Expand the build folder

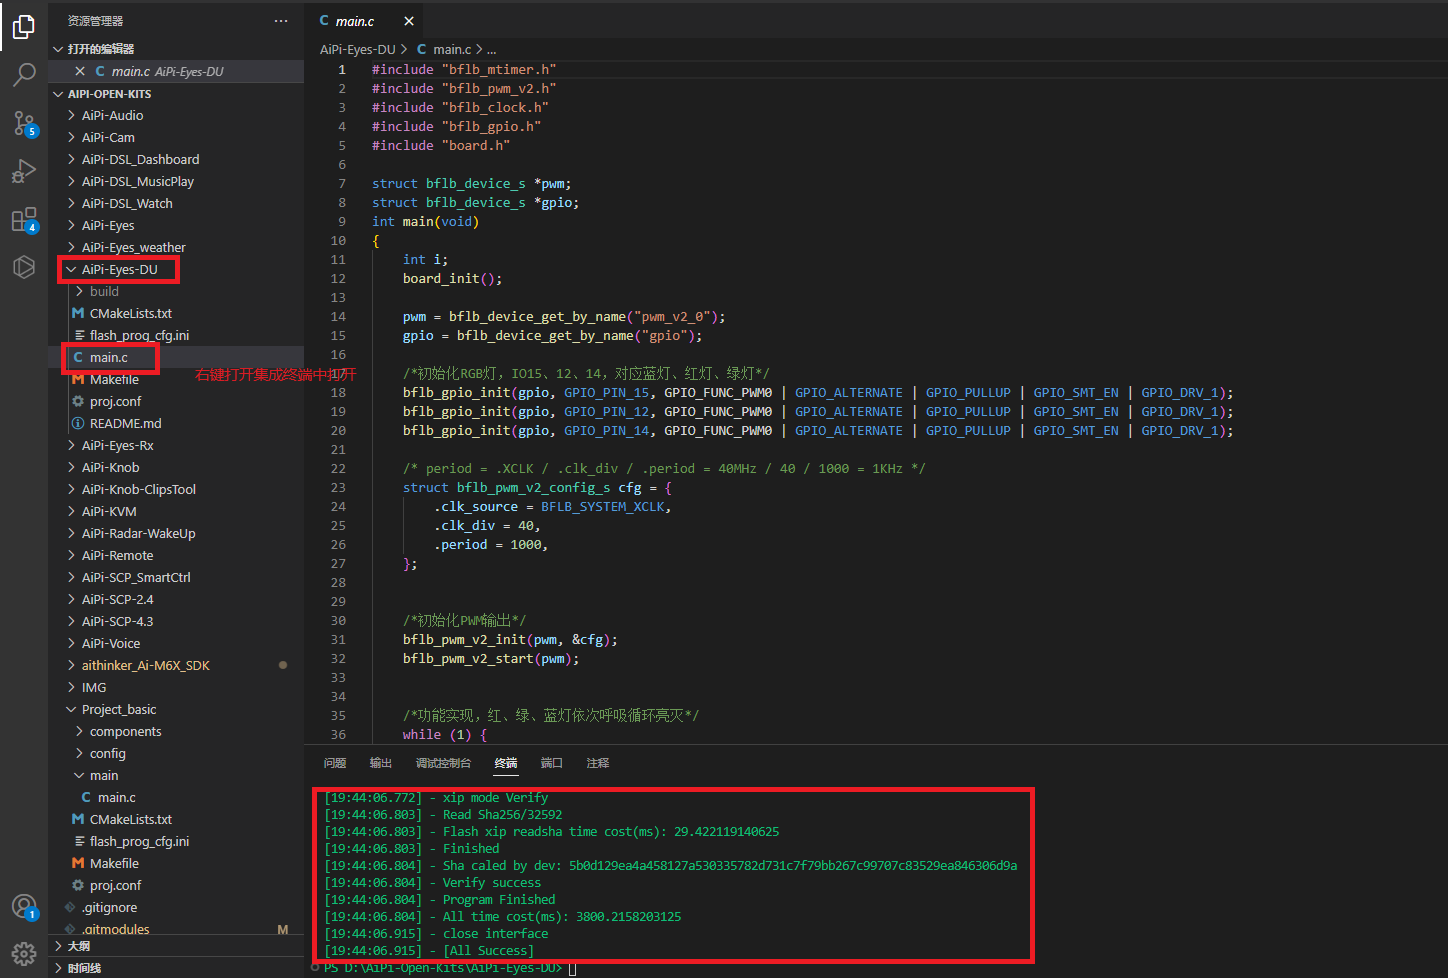coord(176,291)
